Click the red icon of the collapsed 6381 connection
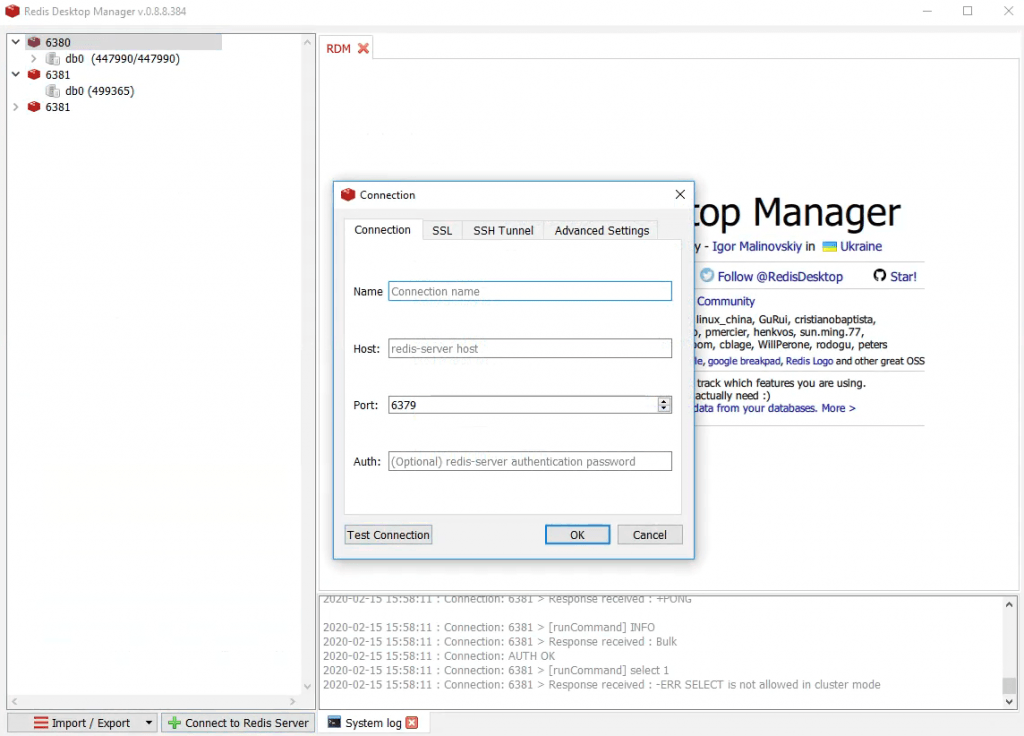This screenshot has width=1024, height=736. tap(34, 106)
